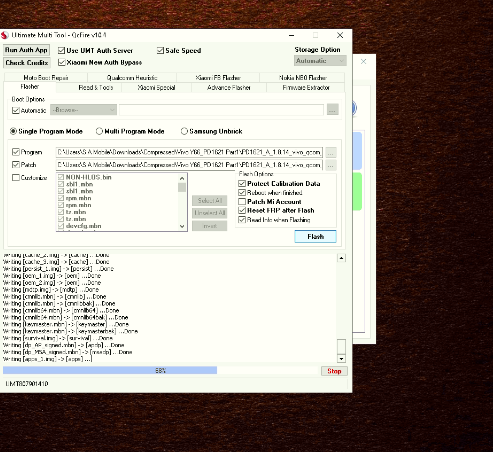
Task: Enable the Patch Mi Account checkbox
Action: [x=242, y=202]
